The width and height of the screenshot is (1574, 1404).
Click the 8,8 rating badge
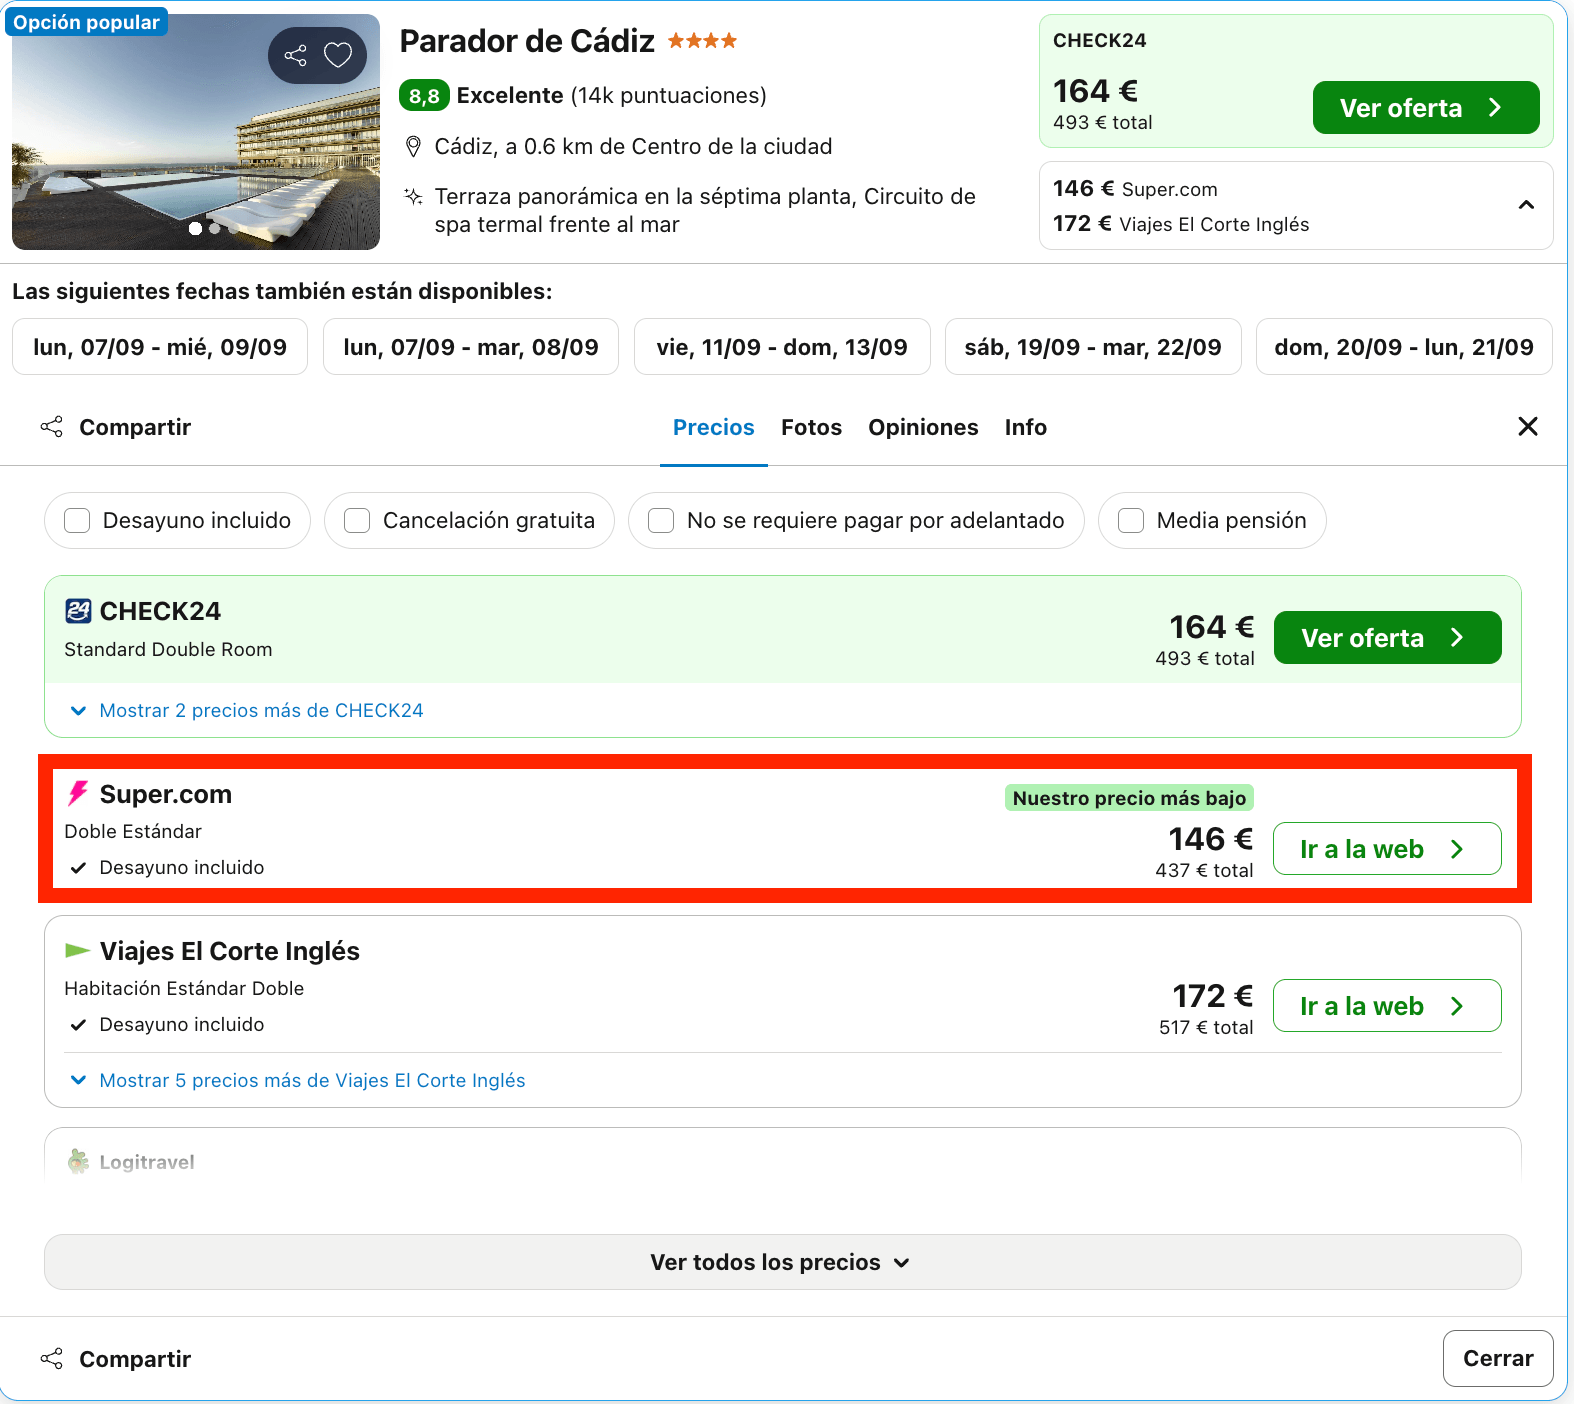(424, 96)
